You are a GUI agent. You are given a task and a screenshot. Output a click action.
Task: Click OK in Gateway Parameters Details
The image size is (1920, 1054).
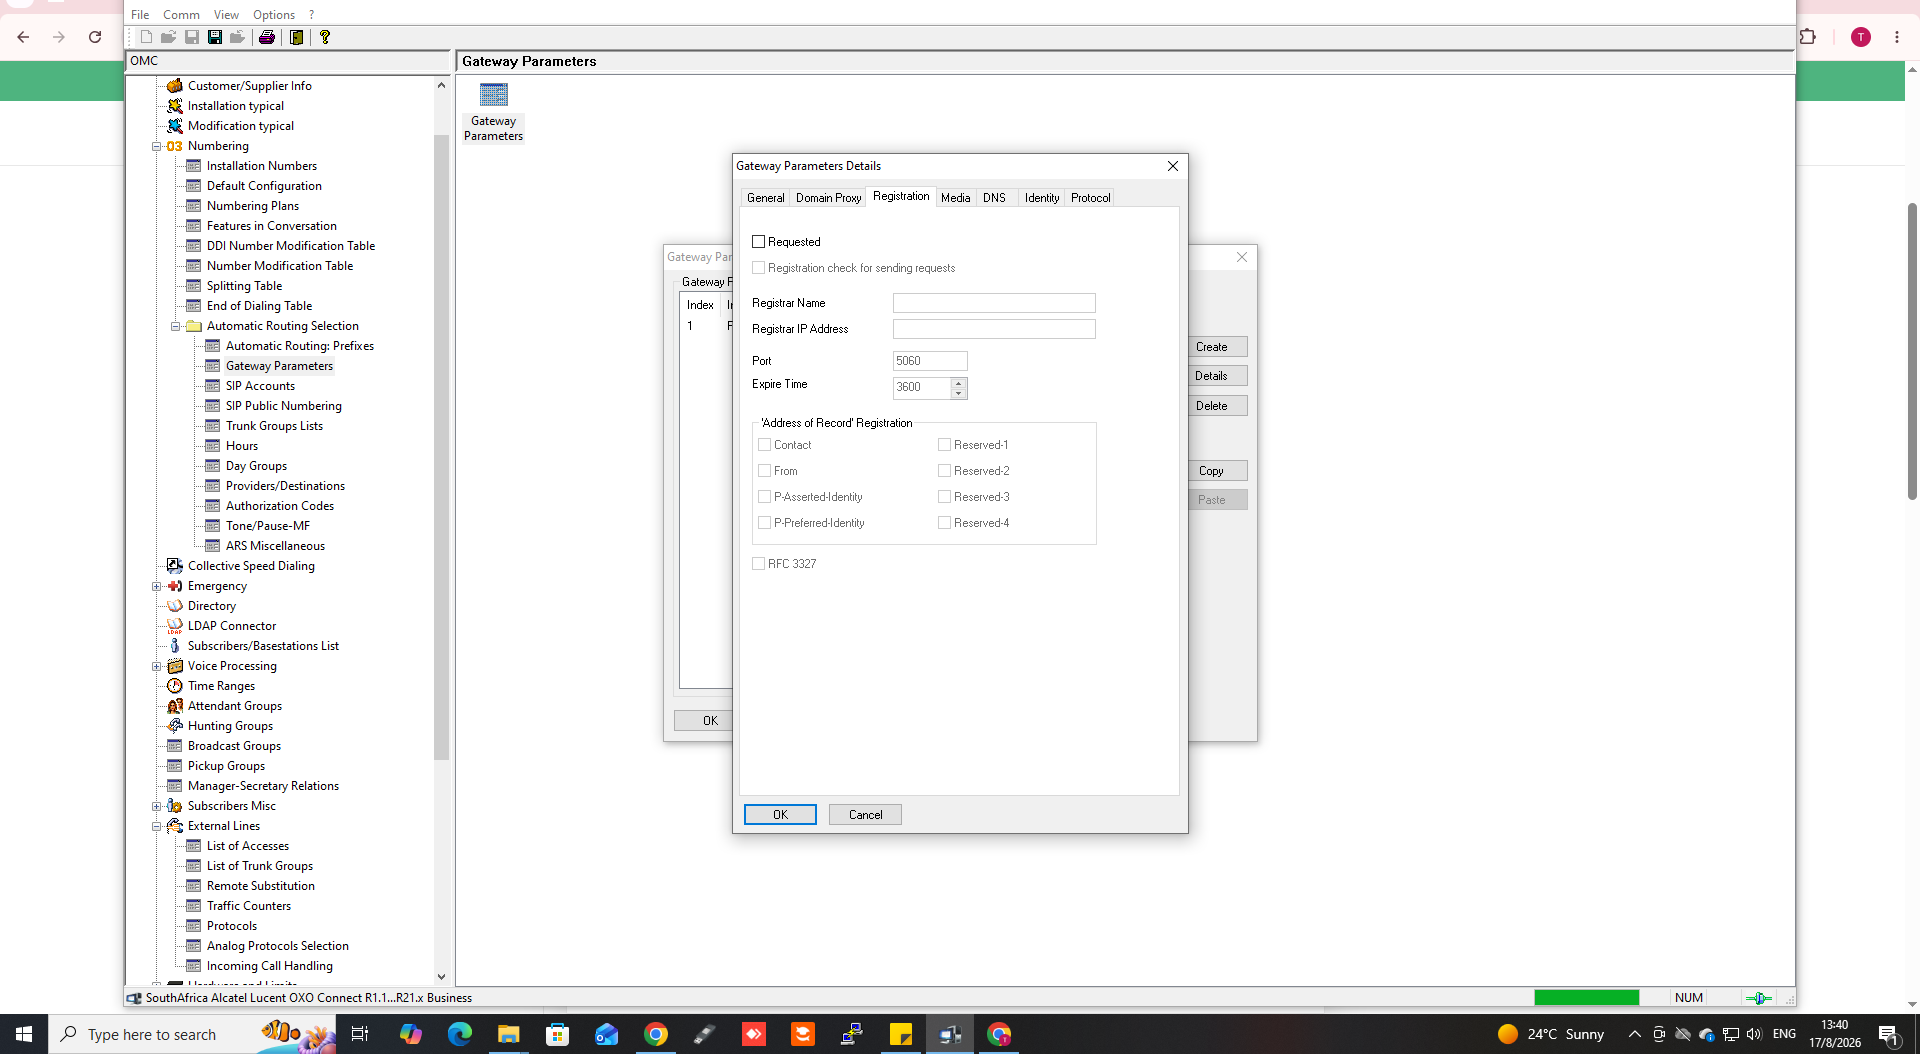780,815
